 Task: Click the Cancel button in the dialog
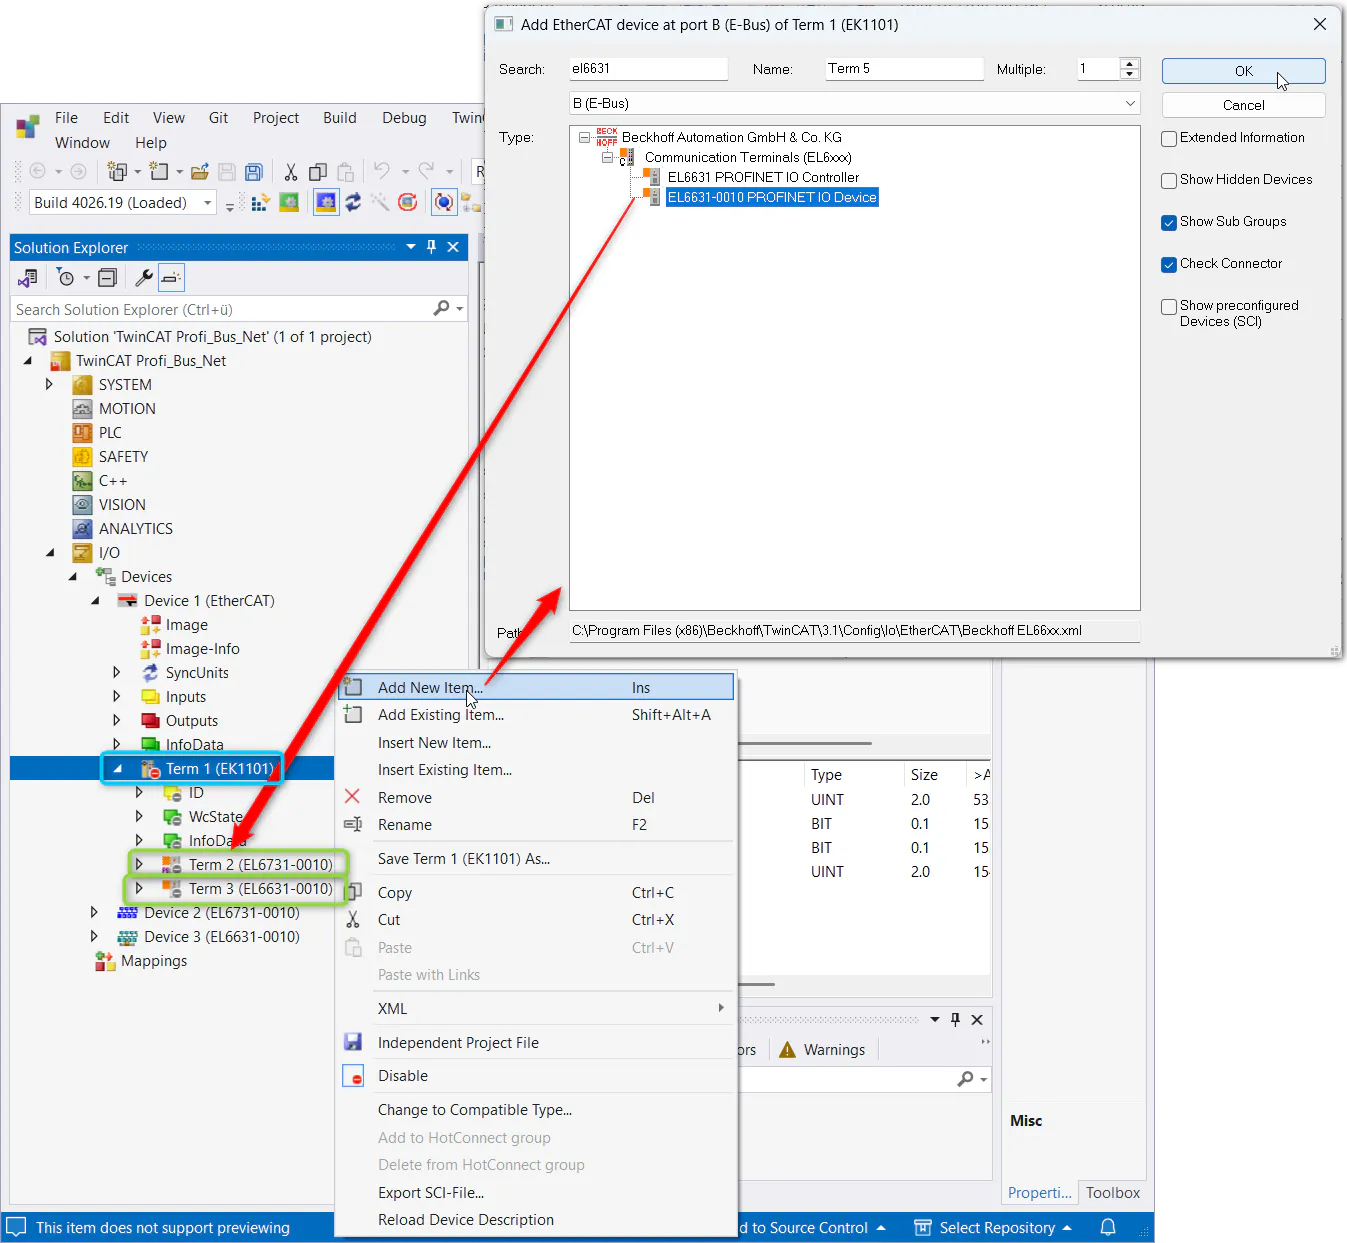pyautogui.click(x=1243, y=105)
